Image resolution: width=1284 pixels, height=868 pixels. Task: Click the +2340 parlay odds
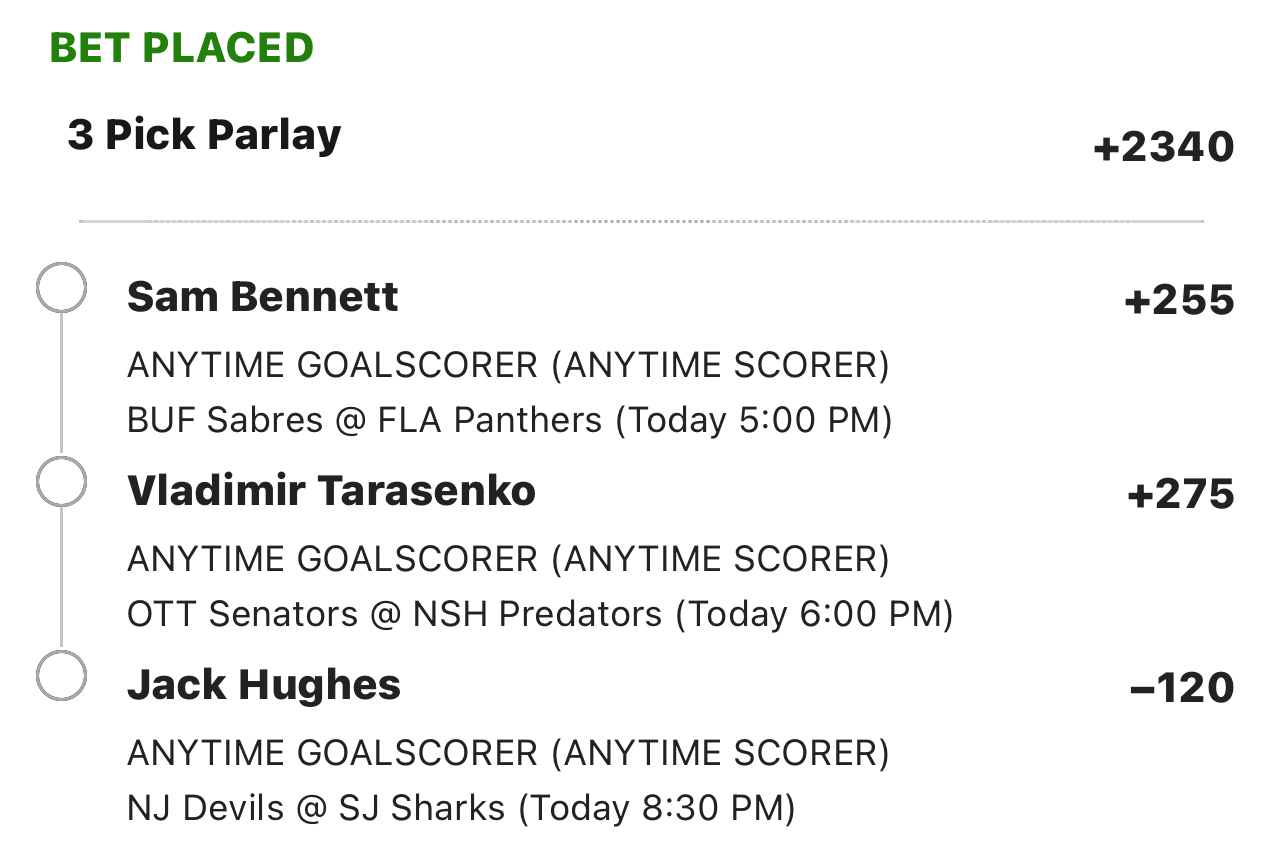(1164, 148)
